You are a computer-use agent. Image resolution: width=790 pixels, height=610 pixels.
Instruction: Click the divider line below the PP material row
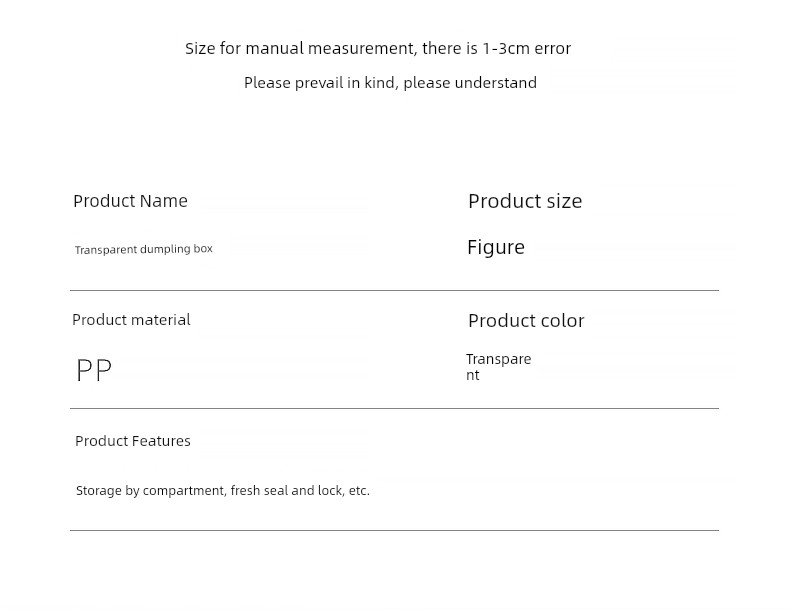(x=394, y=408)
